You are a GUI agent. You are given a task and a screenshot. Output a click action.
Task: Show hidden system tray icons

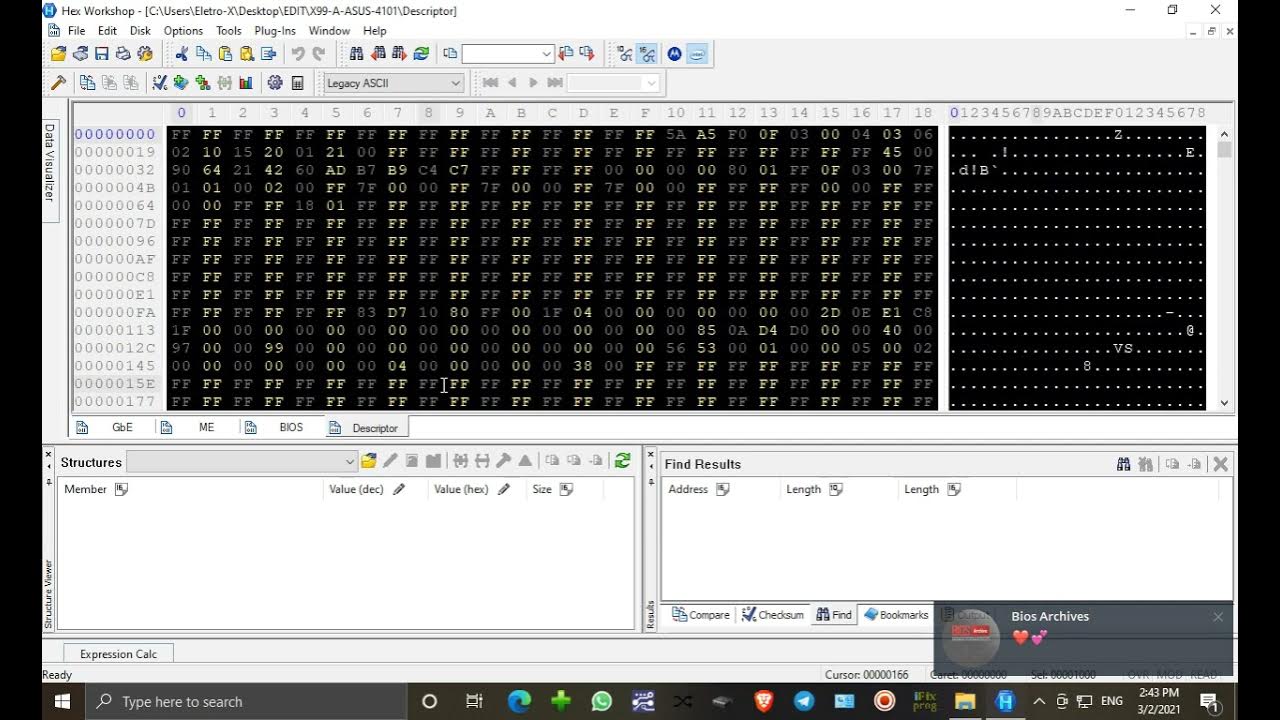coord(1038,701)
